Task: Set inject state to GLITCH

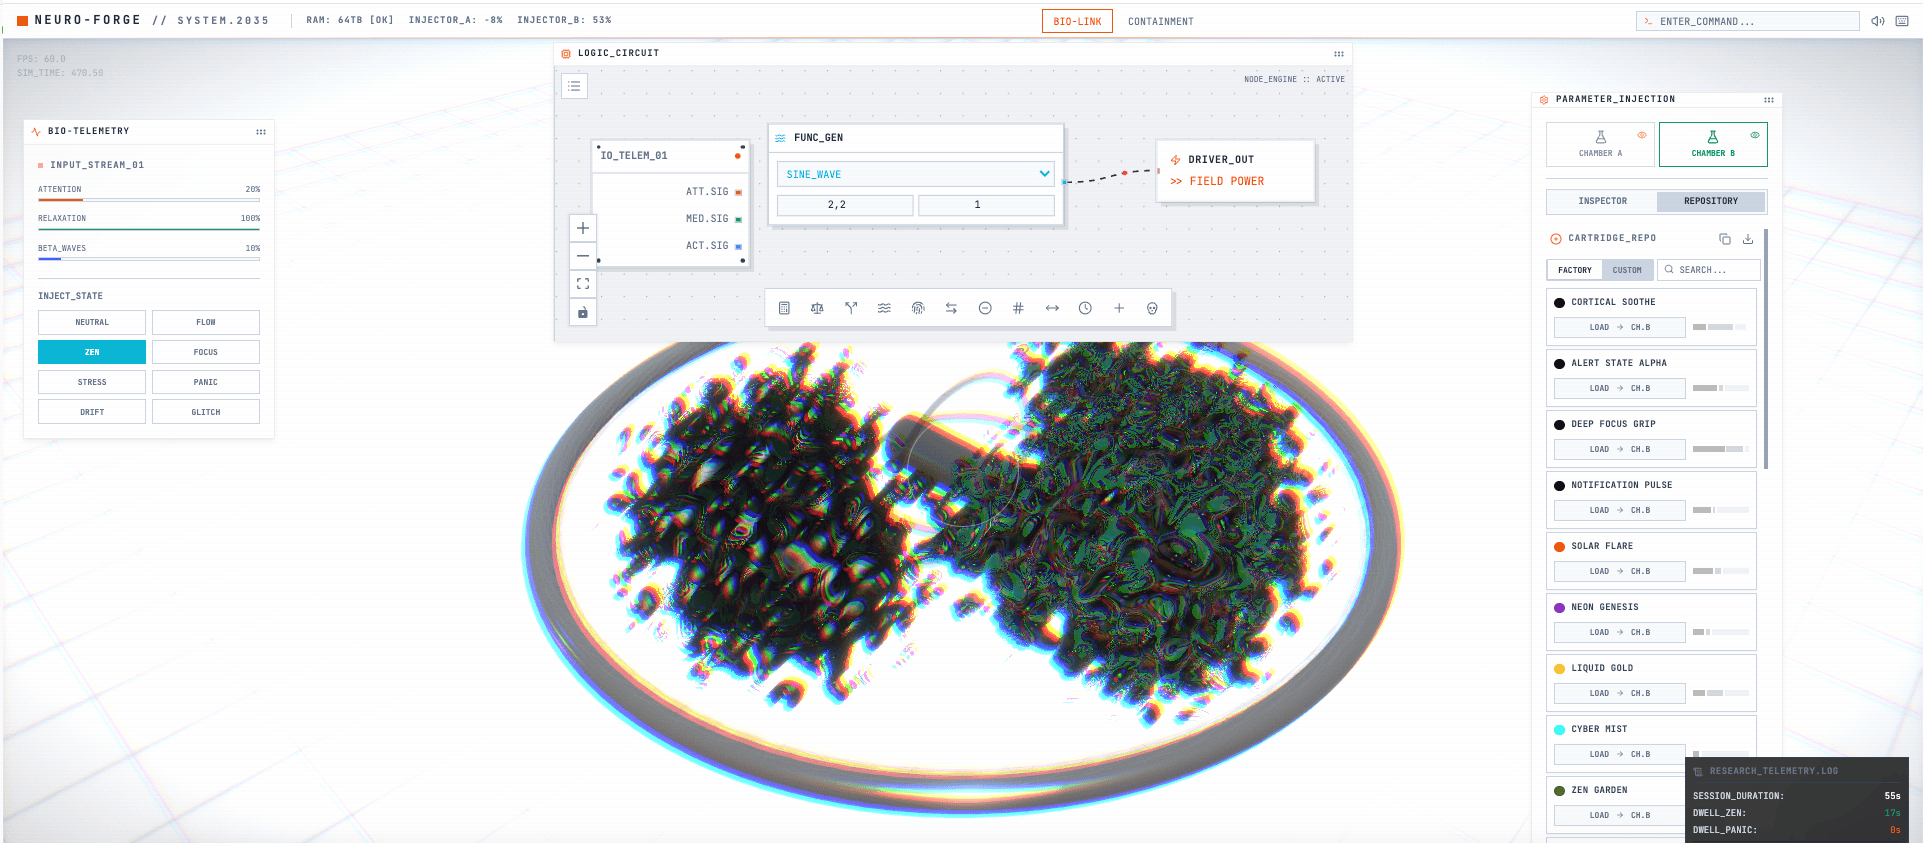Action: [x=206, y=412]
